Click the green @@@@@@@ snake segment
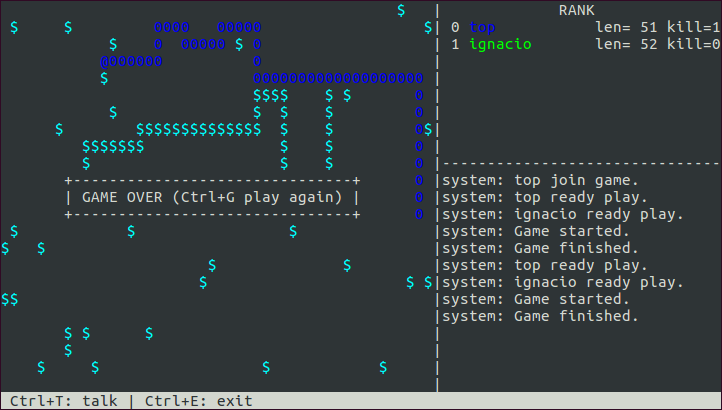 131,61
